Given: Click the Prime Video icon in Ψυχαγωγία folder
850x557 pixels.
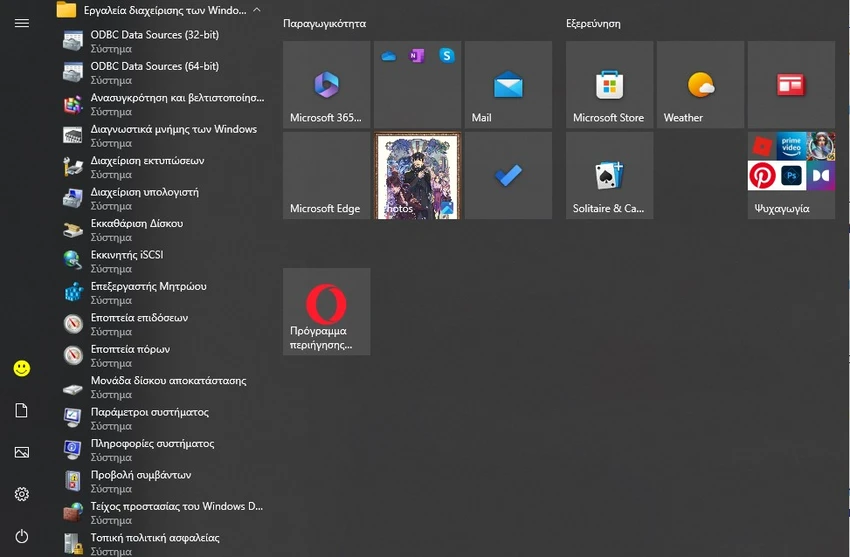Looking at the screenshot, I should tap(791, 146).
